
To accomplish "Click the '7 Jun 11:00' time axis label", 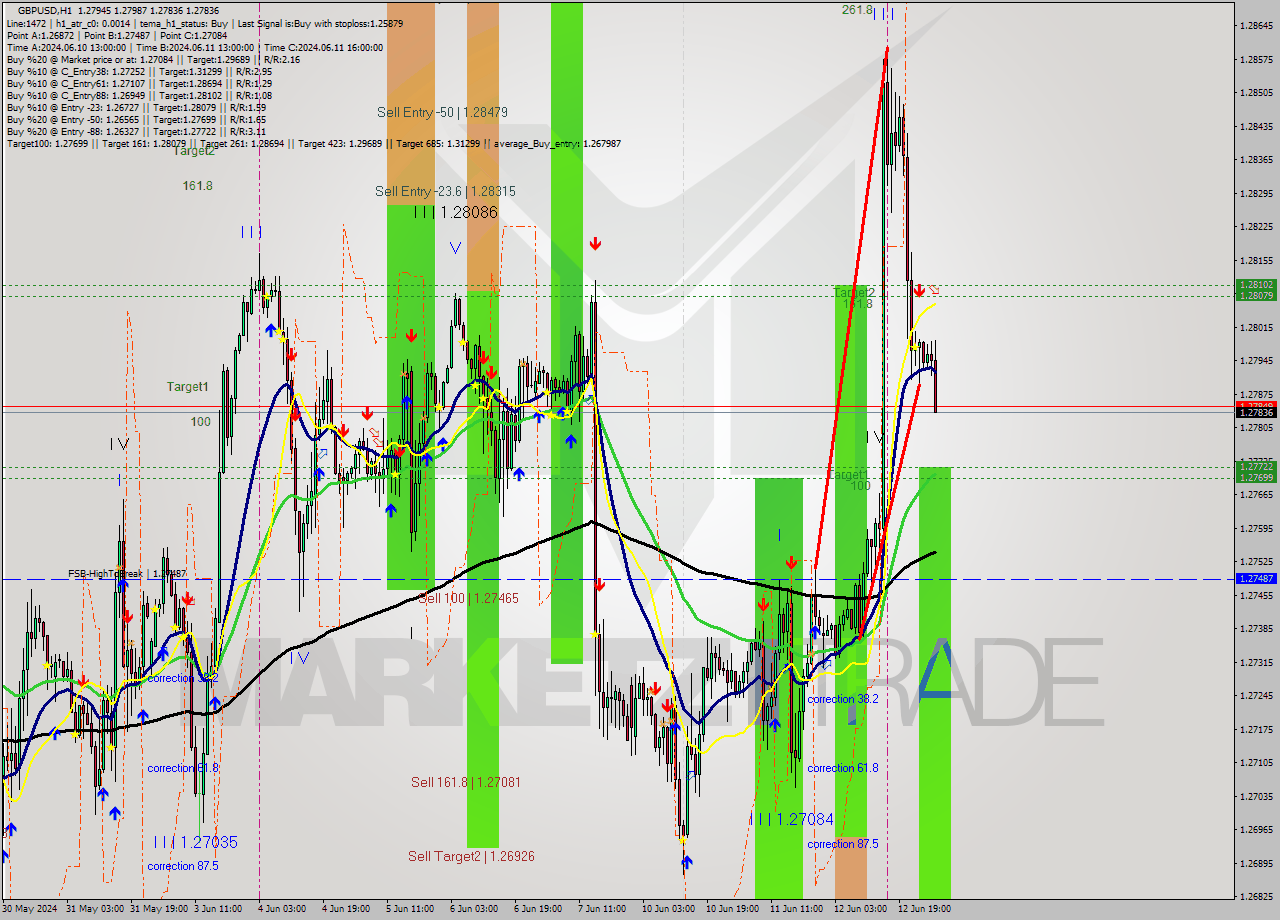I will pos(602,909).
